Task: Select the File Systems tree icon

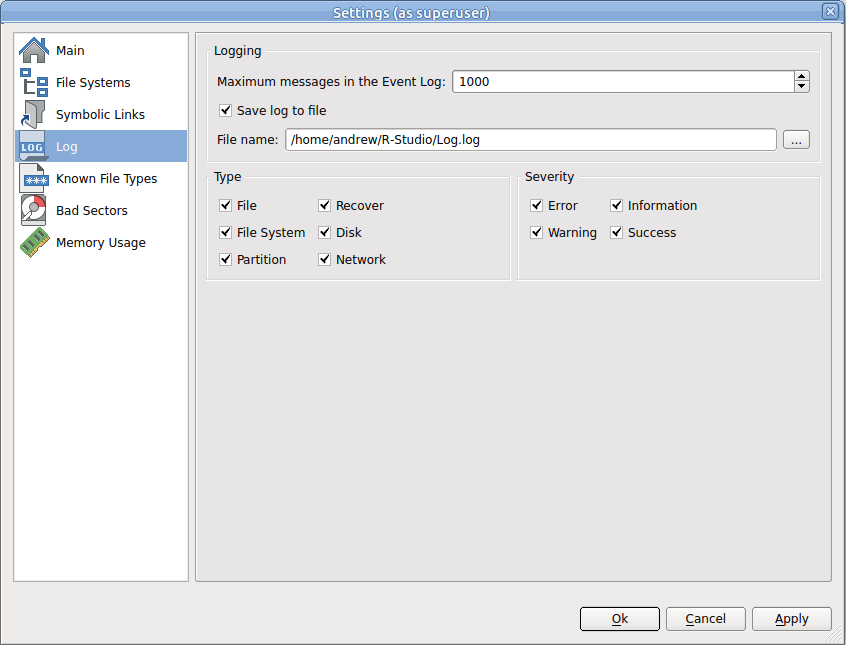Action: pos(33,83)
